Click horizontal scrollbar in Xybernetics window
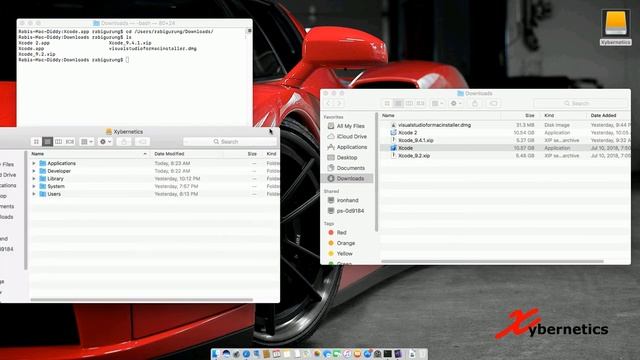640x360 pixels. [x=142, y=300]
